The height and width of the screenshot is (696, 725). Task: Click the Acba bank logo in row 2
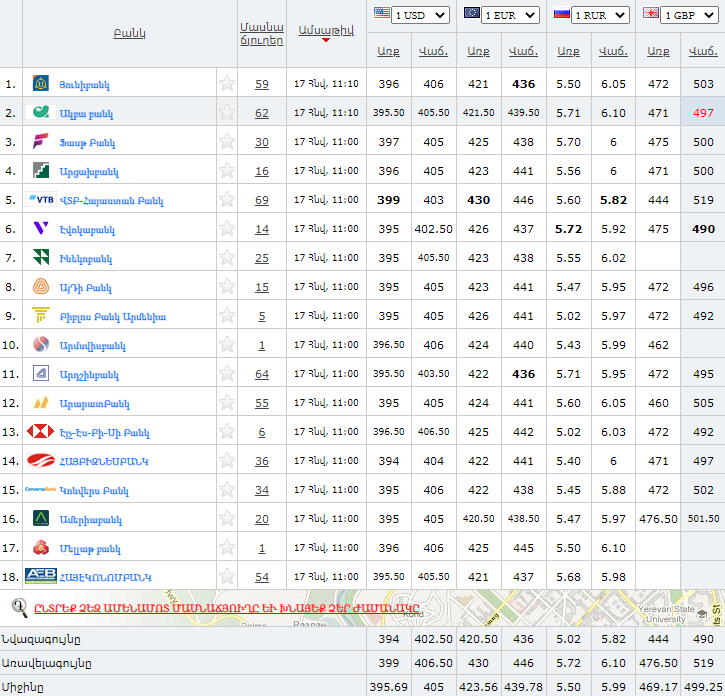click(x=41, y=112)
